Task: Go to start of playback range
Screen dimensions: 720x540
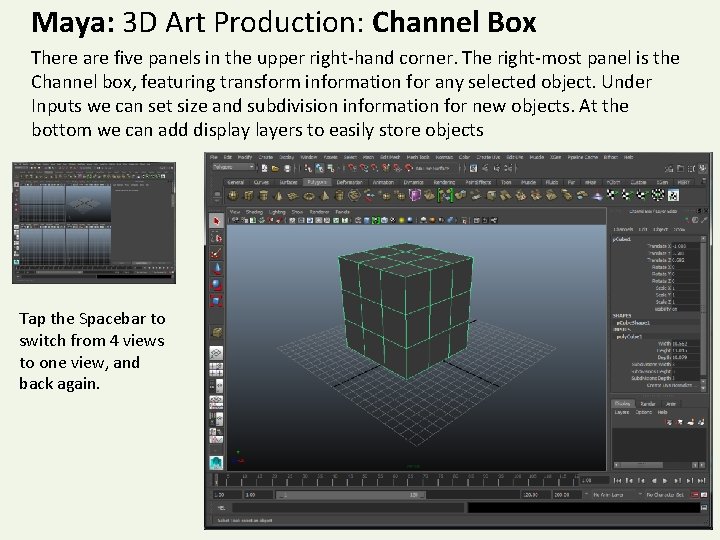Action: click(617, 481)
